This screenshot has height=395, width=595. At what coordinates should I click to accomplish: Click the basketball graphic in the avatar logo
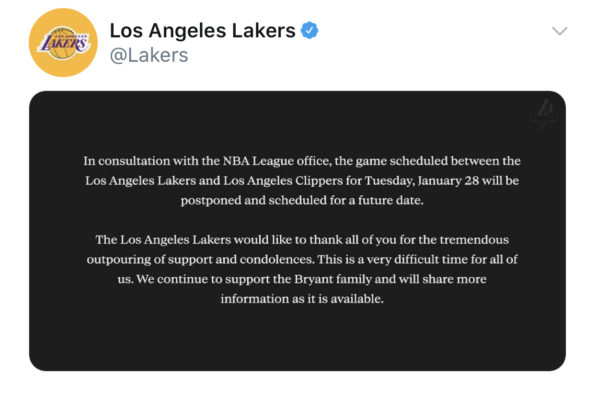tap(63, 43)
